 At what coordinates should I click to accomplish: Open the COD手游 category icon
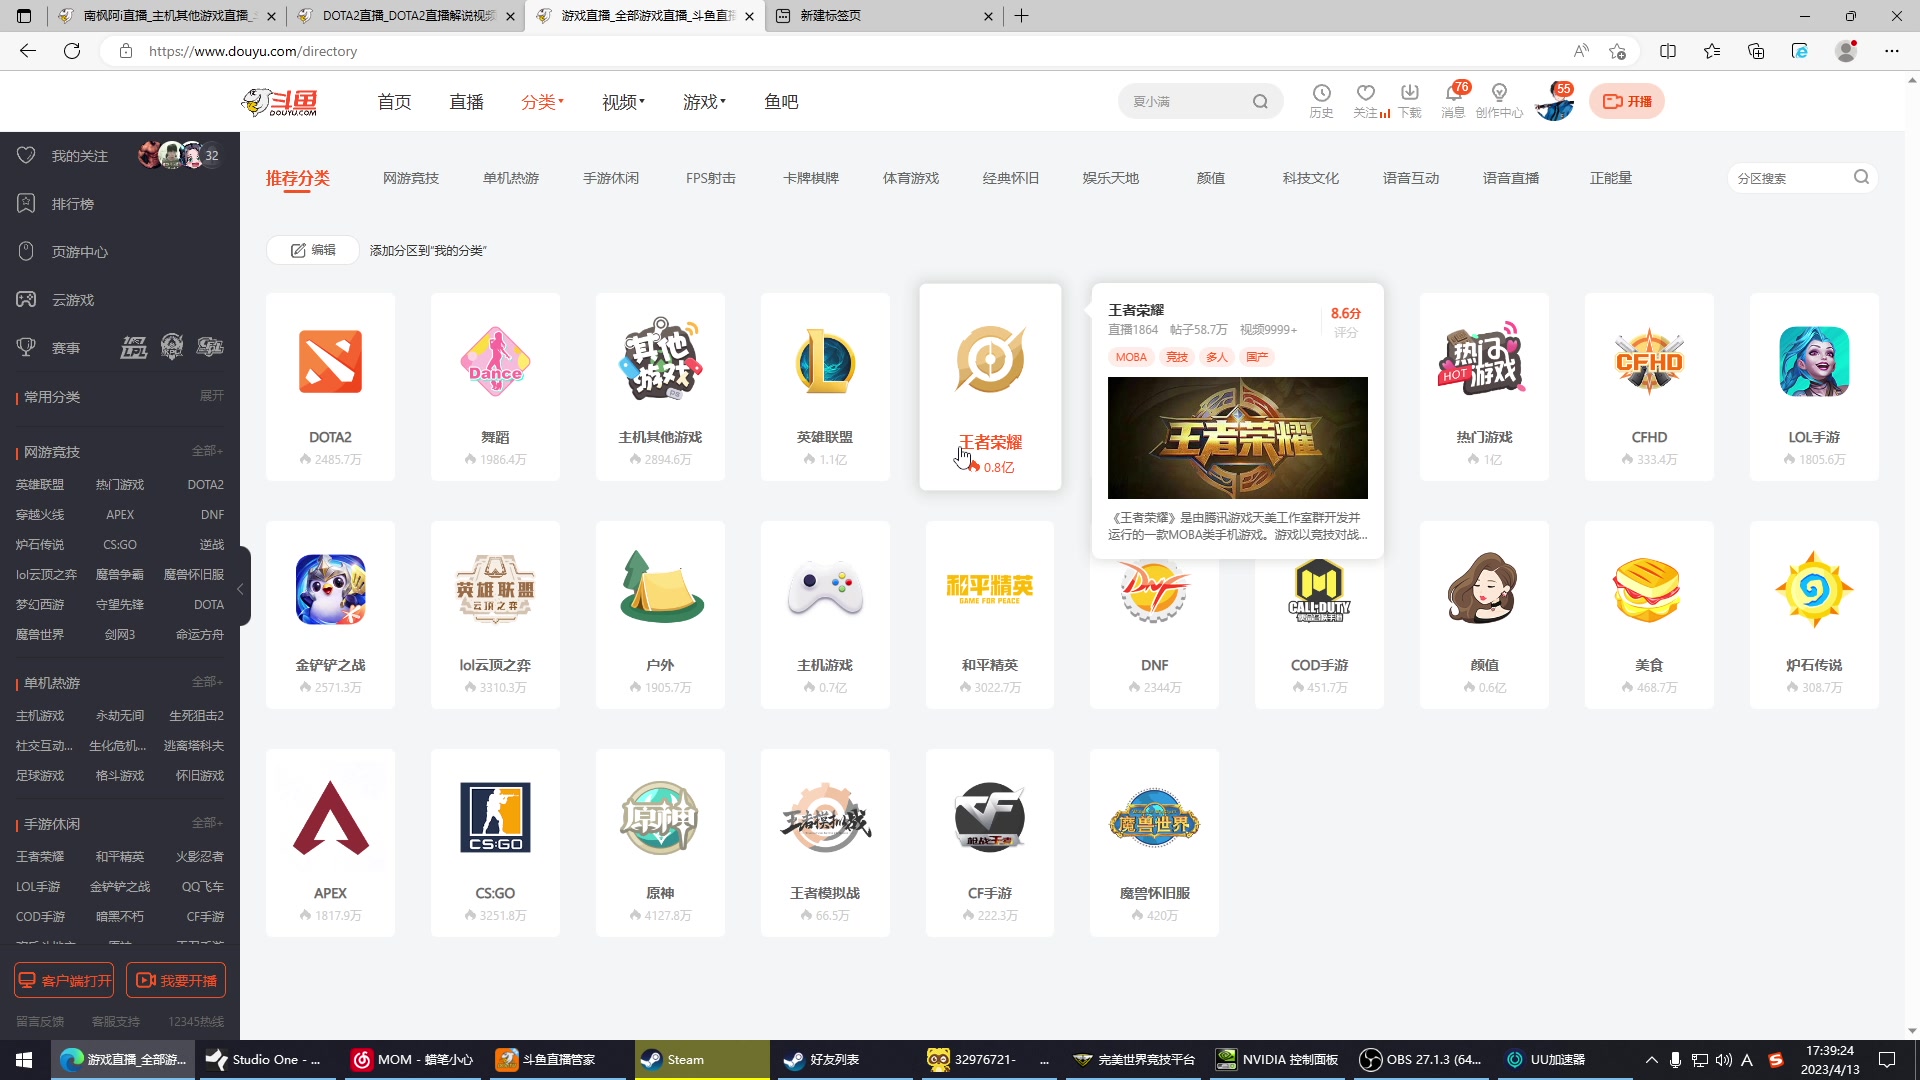pos(1319,589)
